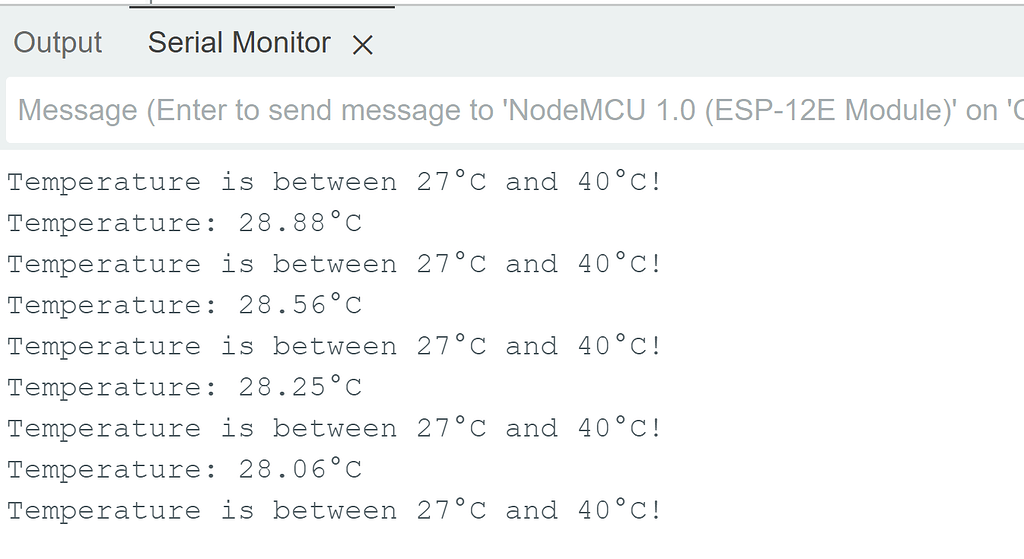
Task: Select the 'Temperature: 28.06°C' output line
Action: [185, 470]
